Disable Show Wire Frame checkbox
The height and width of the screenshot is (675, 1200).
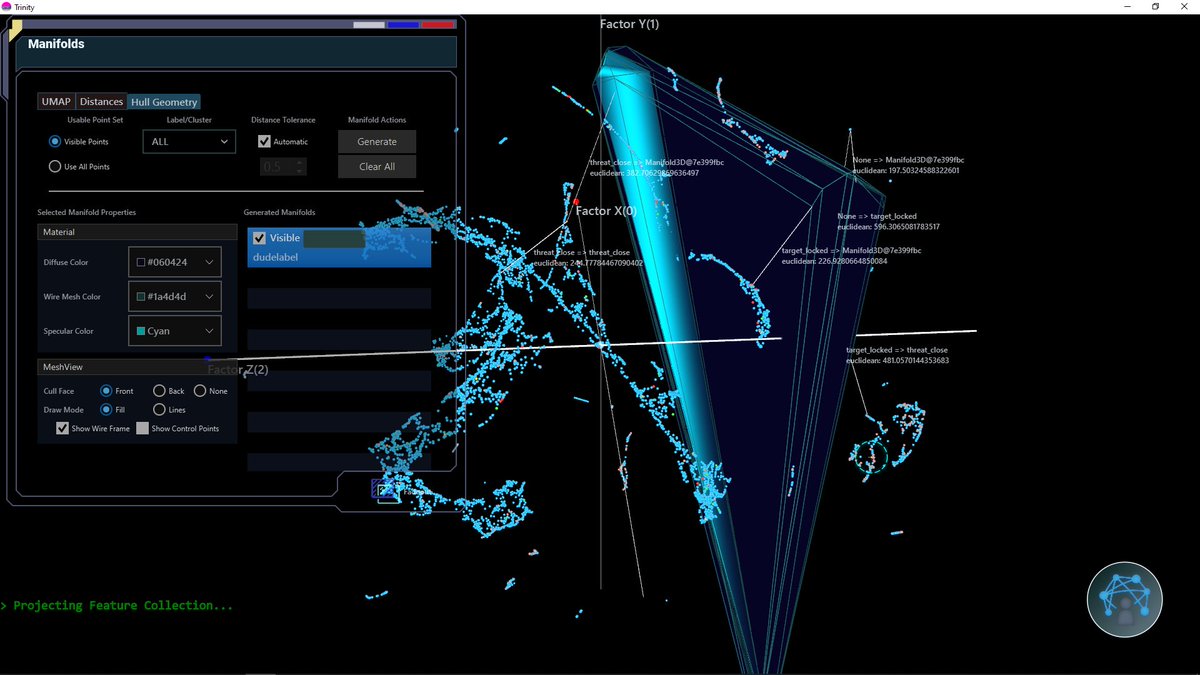click(63, 429)
